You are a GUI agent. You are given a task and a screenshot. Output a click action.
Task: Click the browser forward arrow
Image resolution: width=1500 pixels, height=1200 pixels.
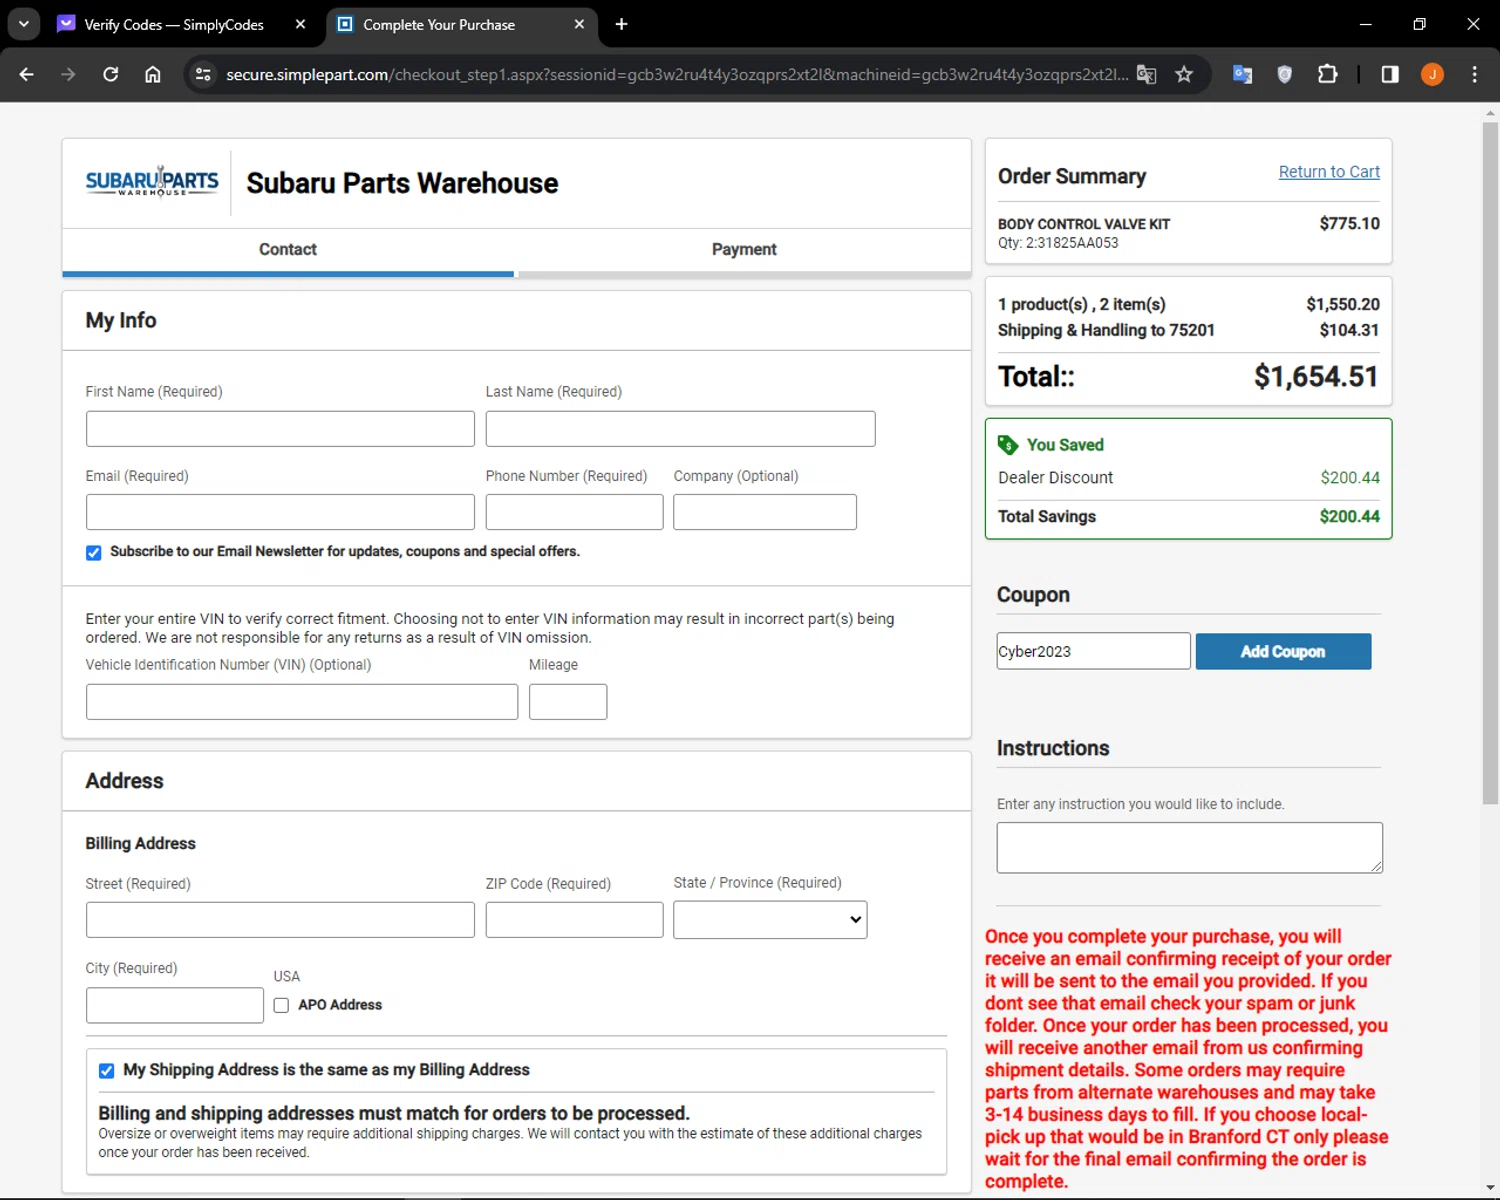click(x=68, y=74)
